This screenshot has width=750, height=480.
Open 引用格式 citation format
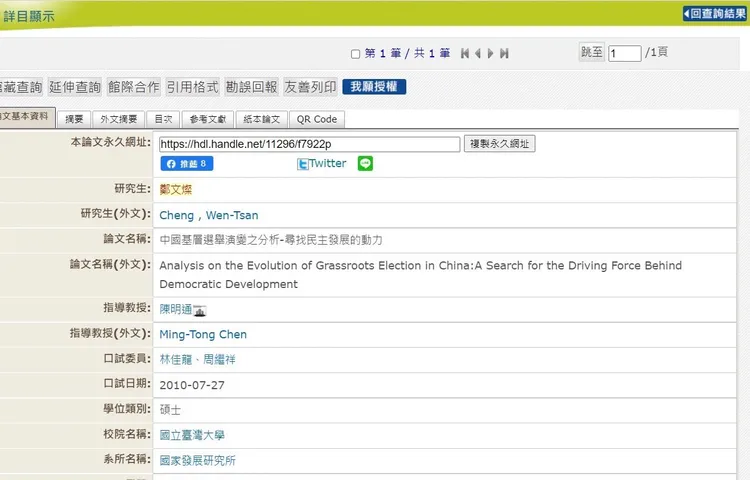pyautogui.click(x=192, y=87)
